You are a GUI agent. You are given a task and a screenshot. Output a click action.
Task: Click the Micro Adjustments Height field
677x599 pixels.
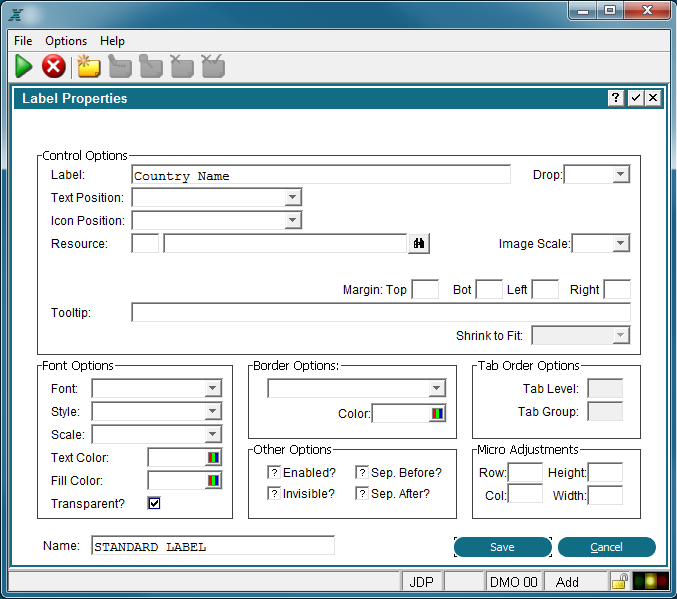tap(605, 472)
